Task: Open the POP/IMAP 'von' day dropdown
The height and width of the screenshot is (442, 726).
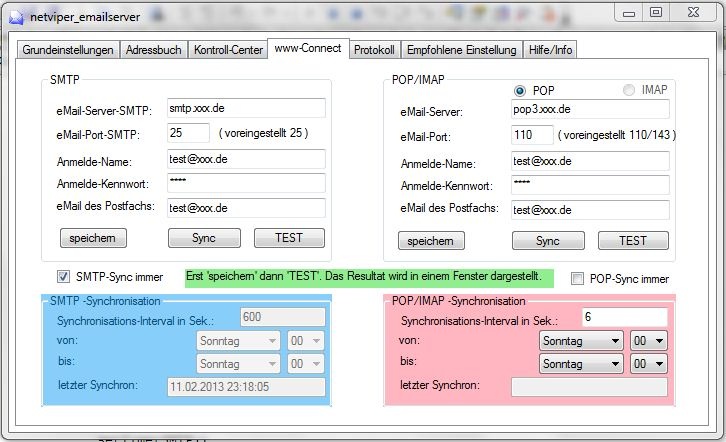Action: [x=581, y=341]
